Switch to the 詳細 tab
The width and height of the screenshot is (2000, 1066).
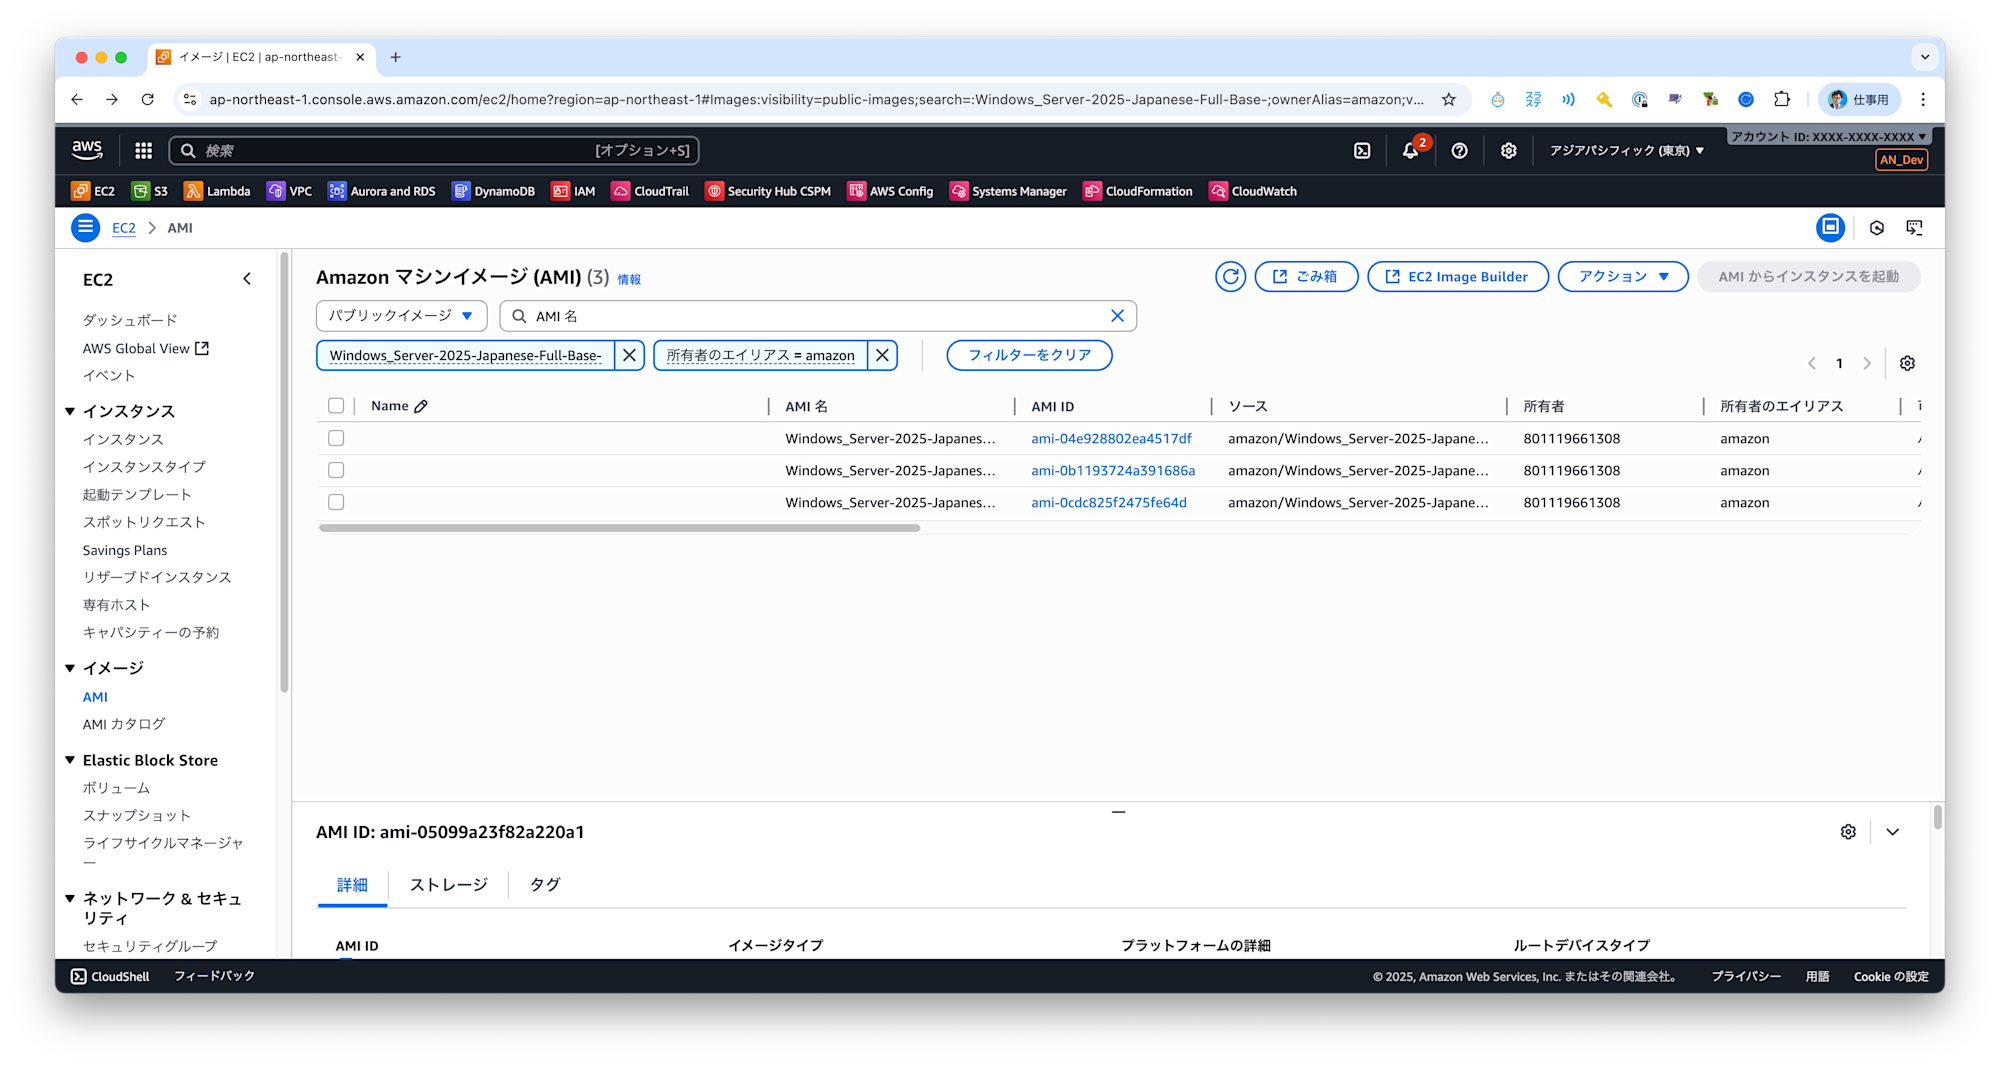tap(352, 885)
